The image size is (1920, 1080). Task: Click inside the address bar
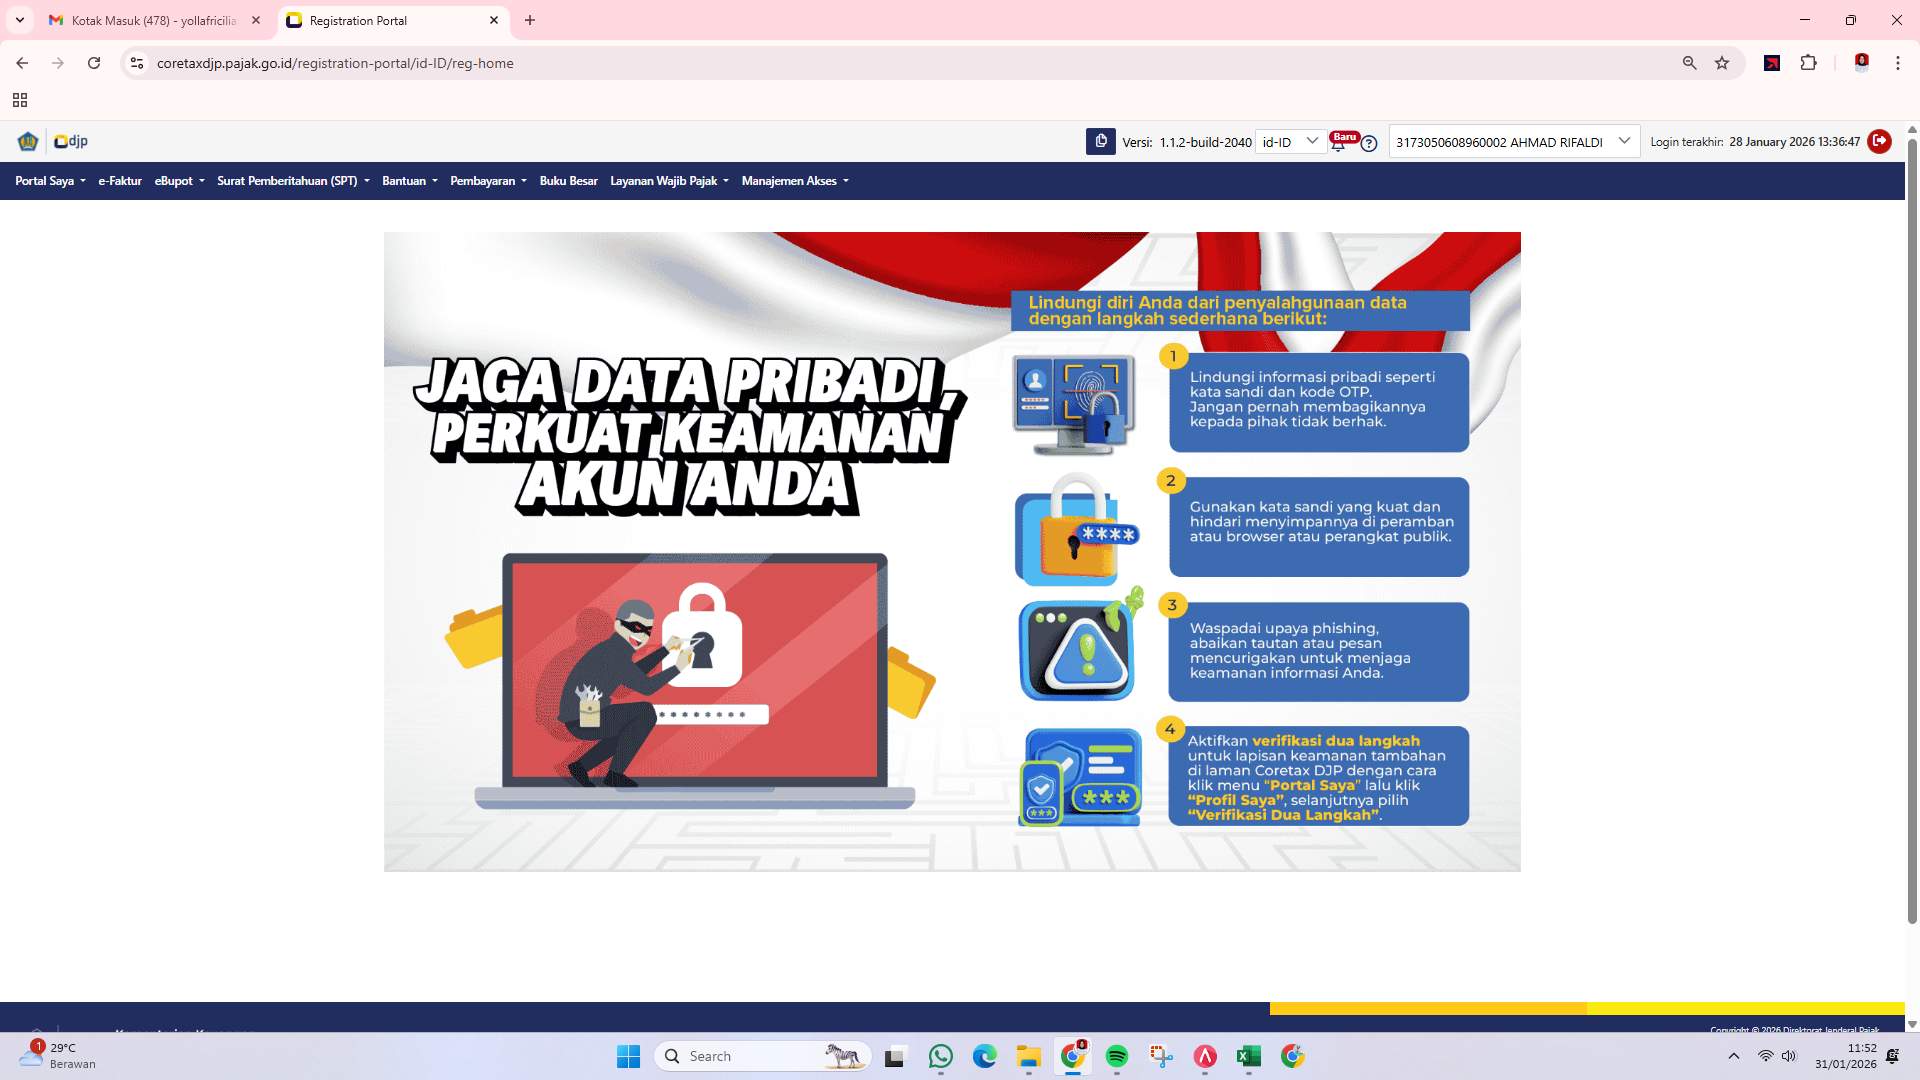(x=400, y=62)
